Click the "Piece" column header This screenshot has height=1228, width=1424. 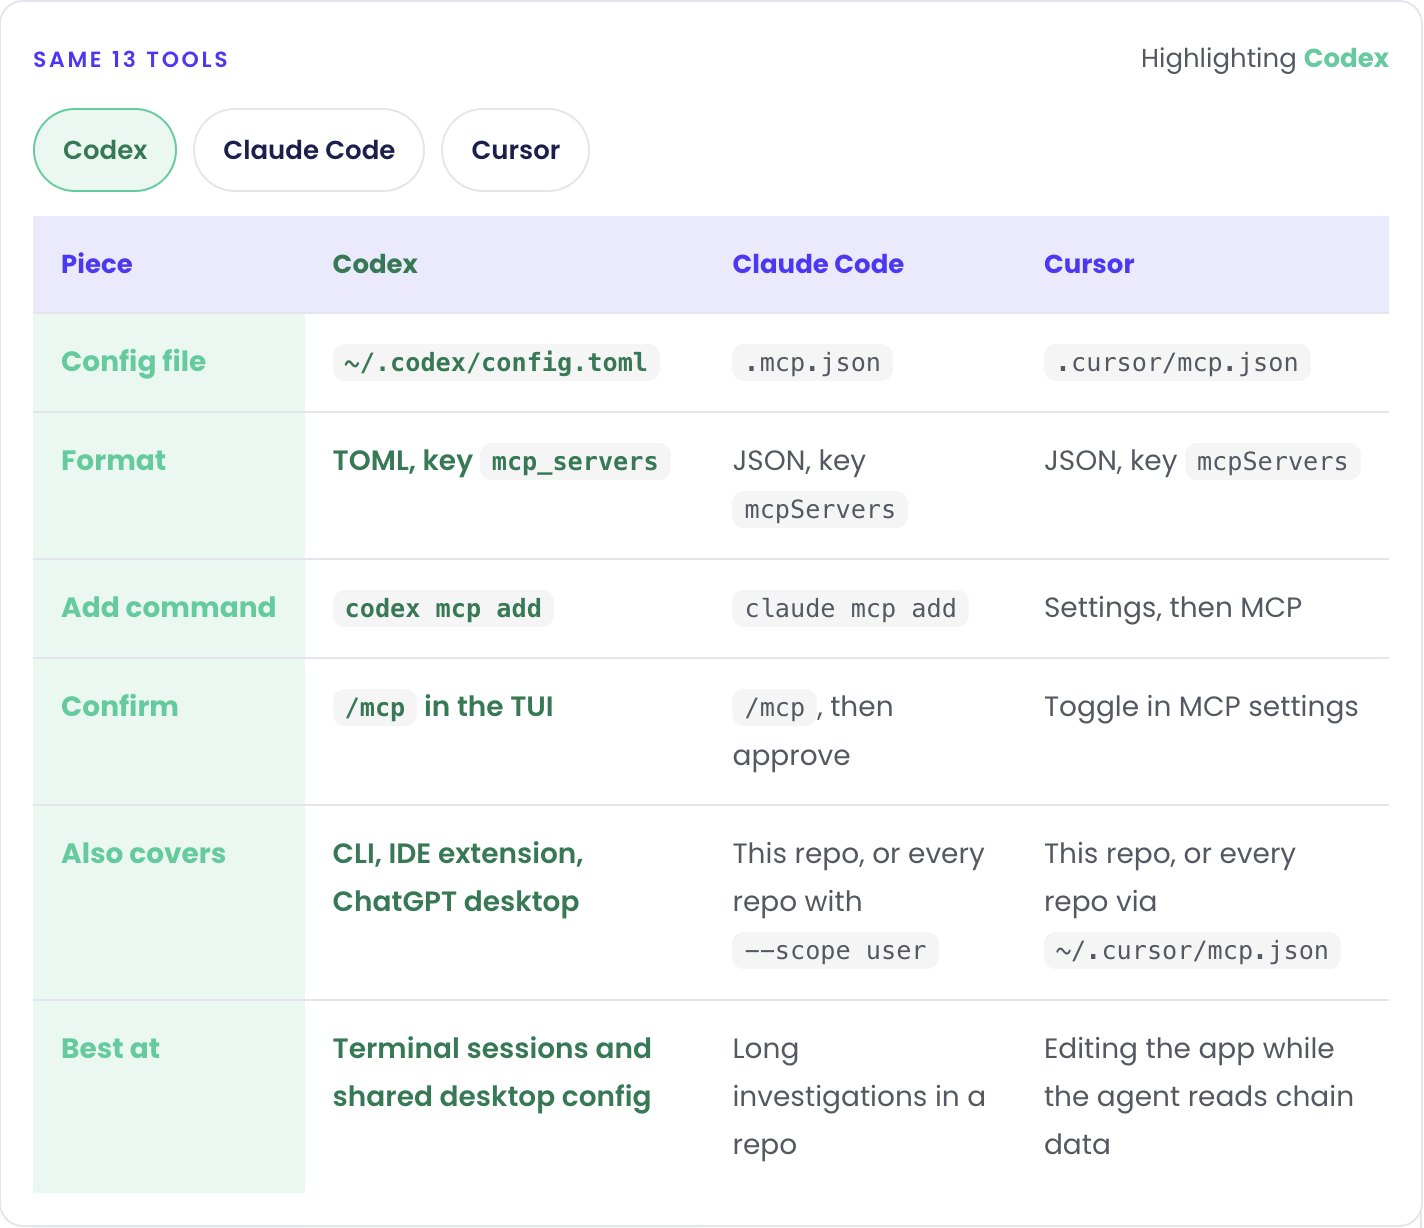[97, 264]
